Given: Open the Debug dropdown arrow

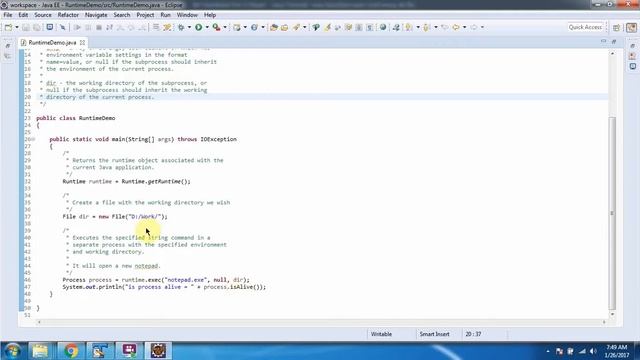Looking at the screenshot, I should [189, 27].
